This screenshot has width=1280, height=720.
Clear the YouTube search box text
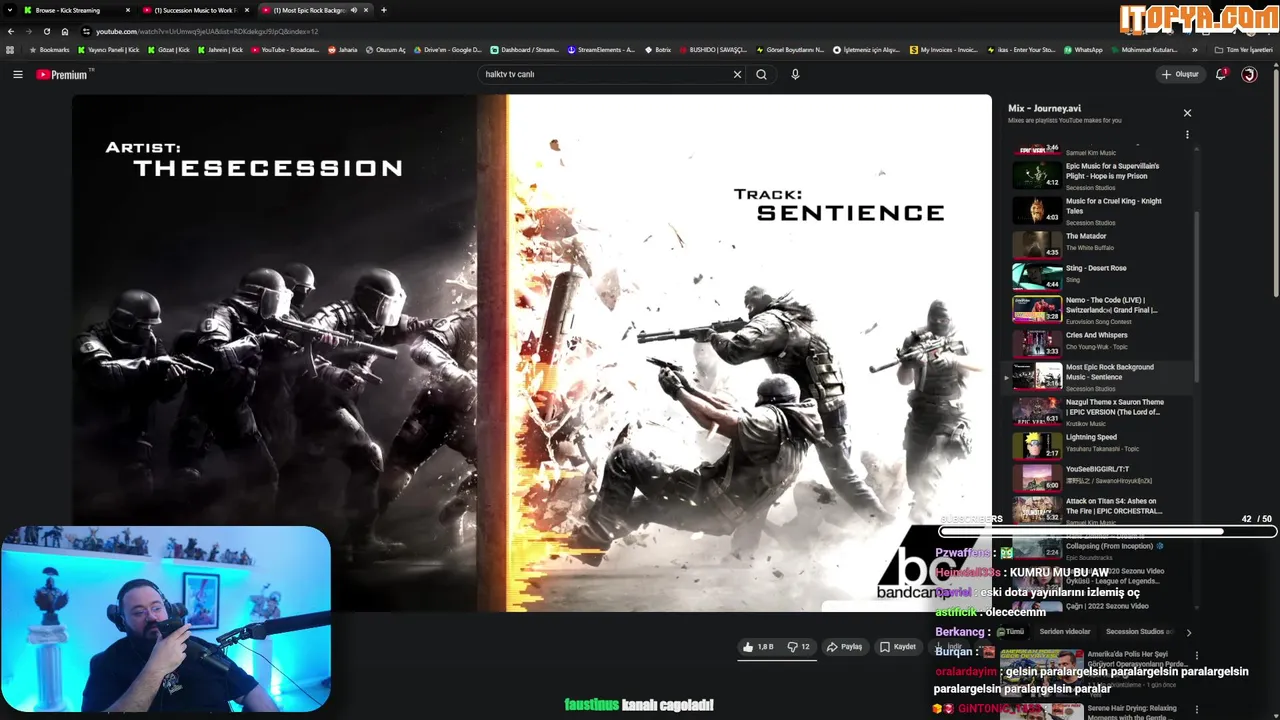click(x=737, y=74)
